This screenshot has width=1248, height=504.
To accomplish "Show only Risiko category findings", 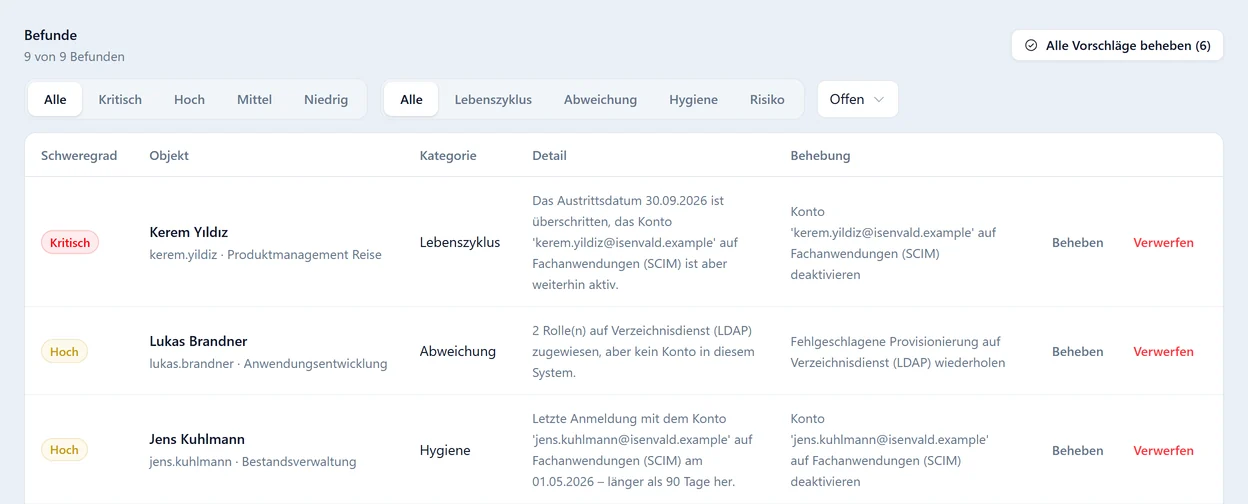I will (767, 99).
